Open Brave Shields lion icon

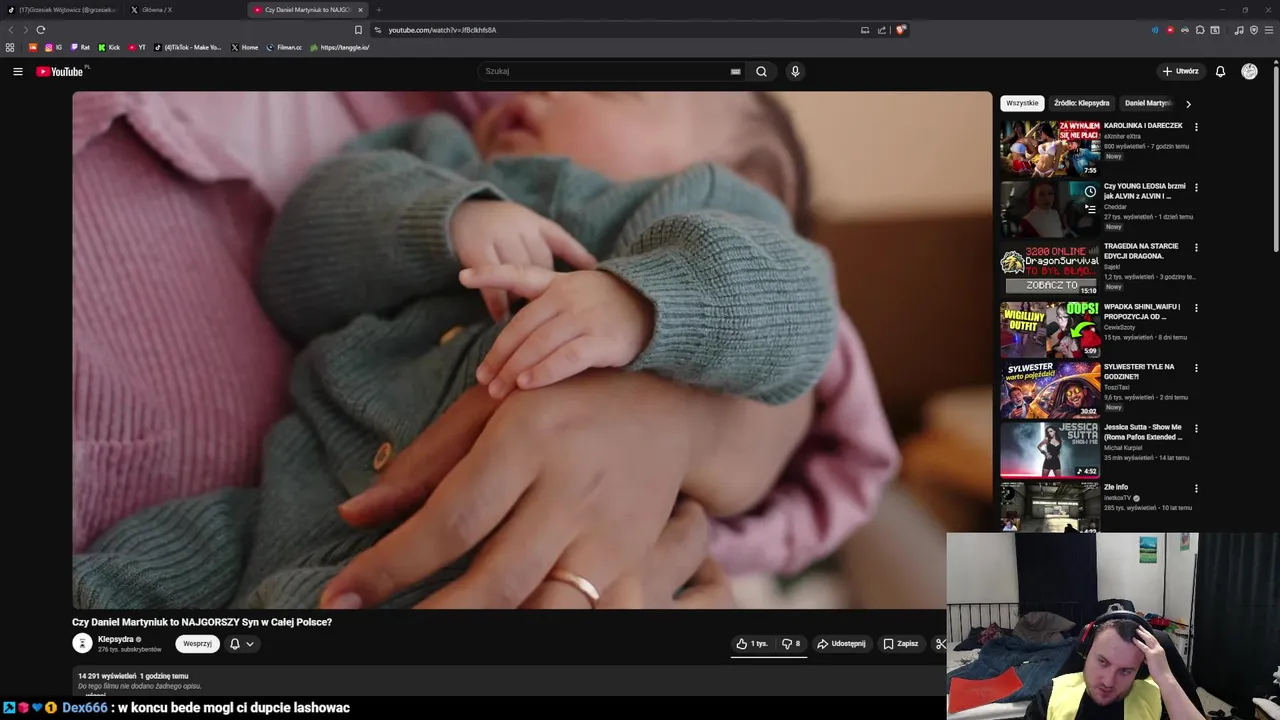click(900, 30)
